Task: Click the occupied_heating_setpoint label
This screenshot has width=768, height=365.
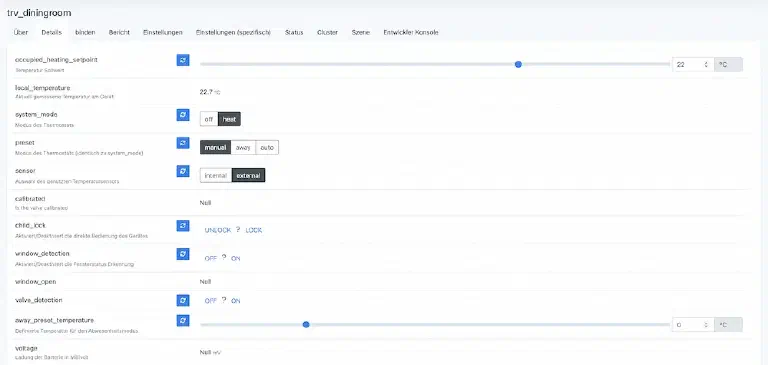Action: click(x=56, y=59)
